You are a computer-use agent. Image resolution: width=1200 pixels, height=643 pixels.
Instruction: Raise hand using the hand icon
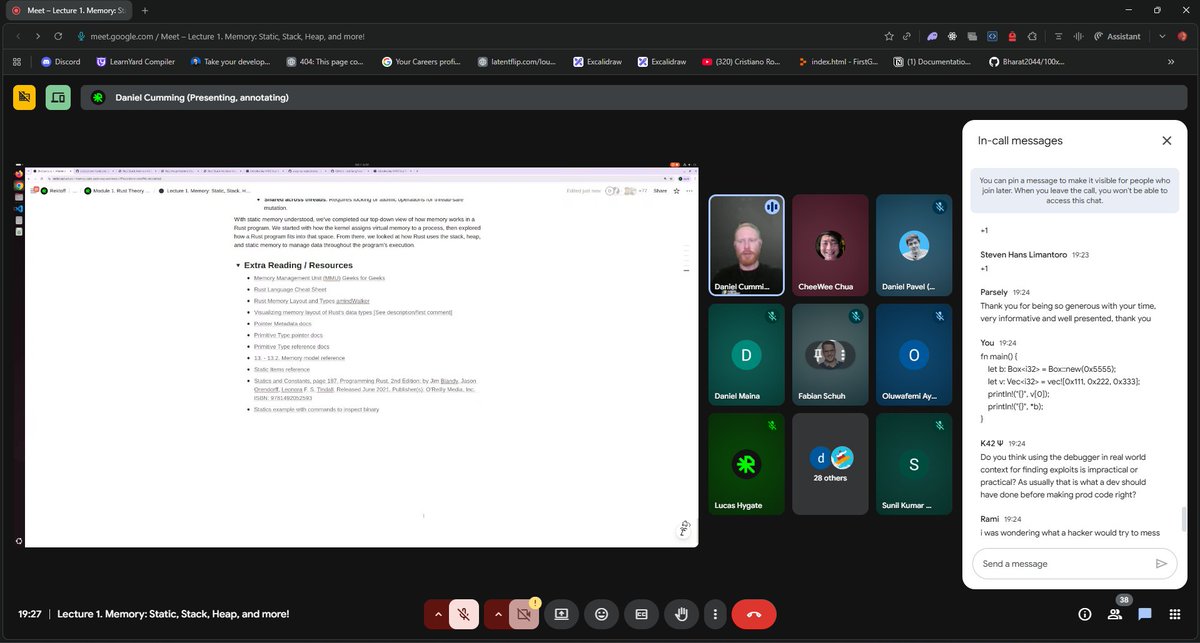tap(681, 614)
